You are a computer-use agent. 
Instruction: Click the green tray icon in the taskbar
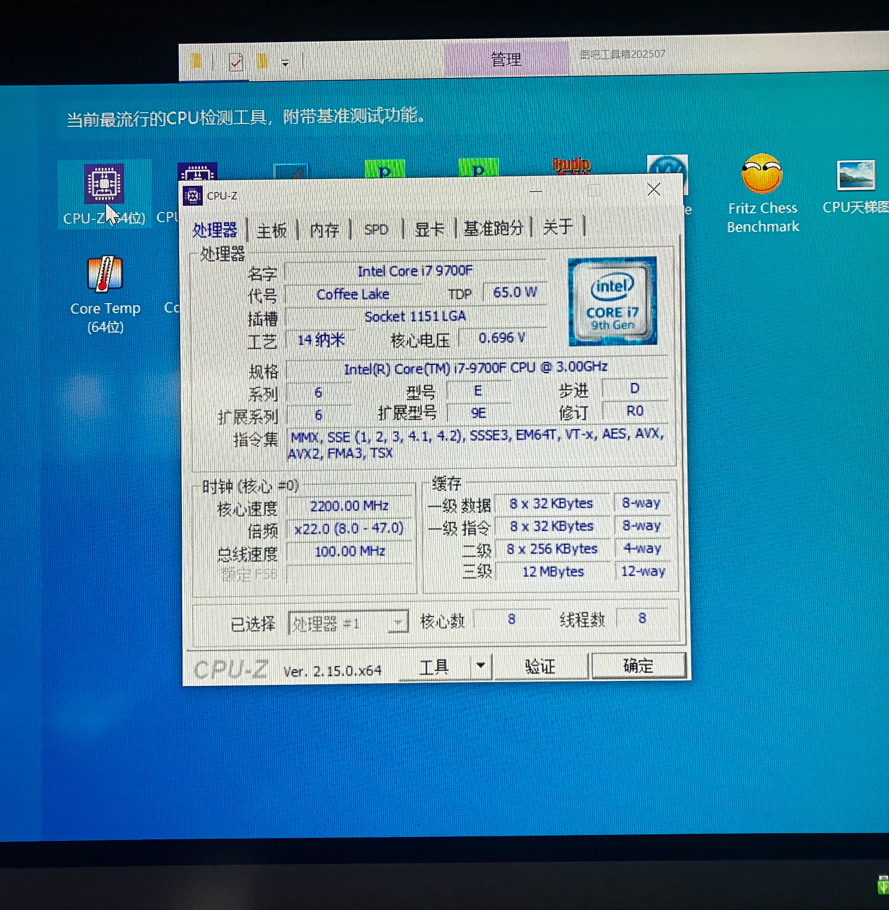pos(883,884)
